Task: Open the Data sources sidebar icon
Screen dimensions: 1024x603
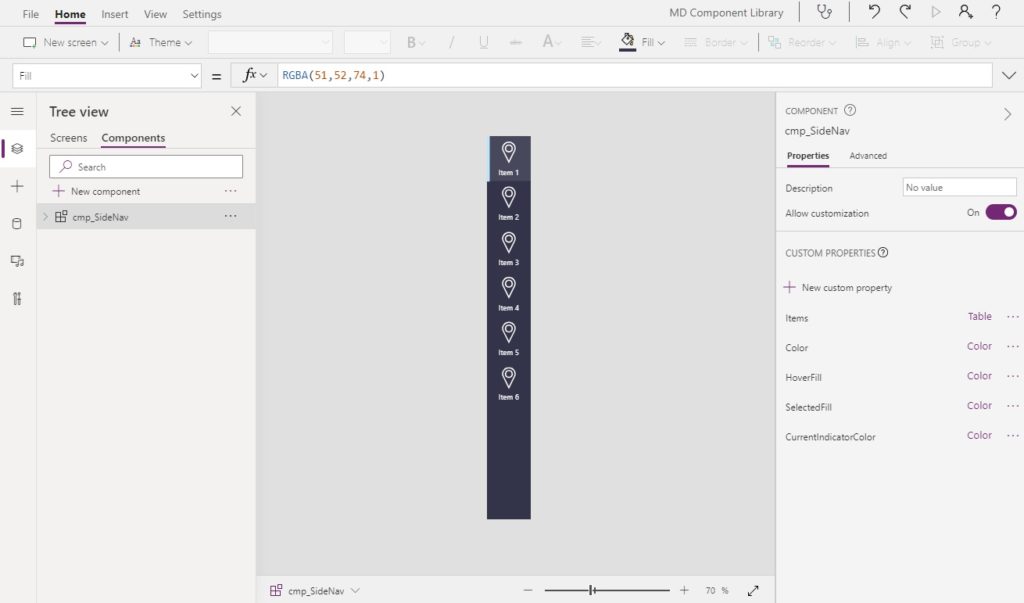Action: pyautogui.click(x=17, y=223)
